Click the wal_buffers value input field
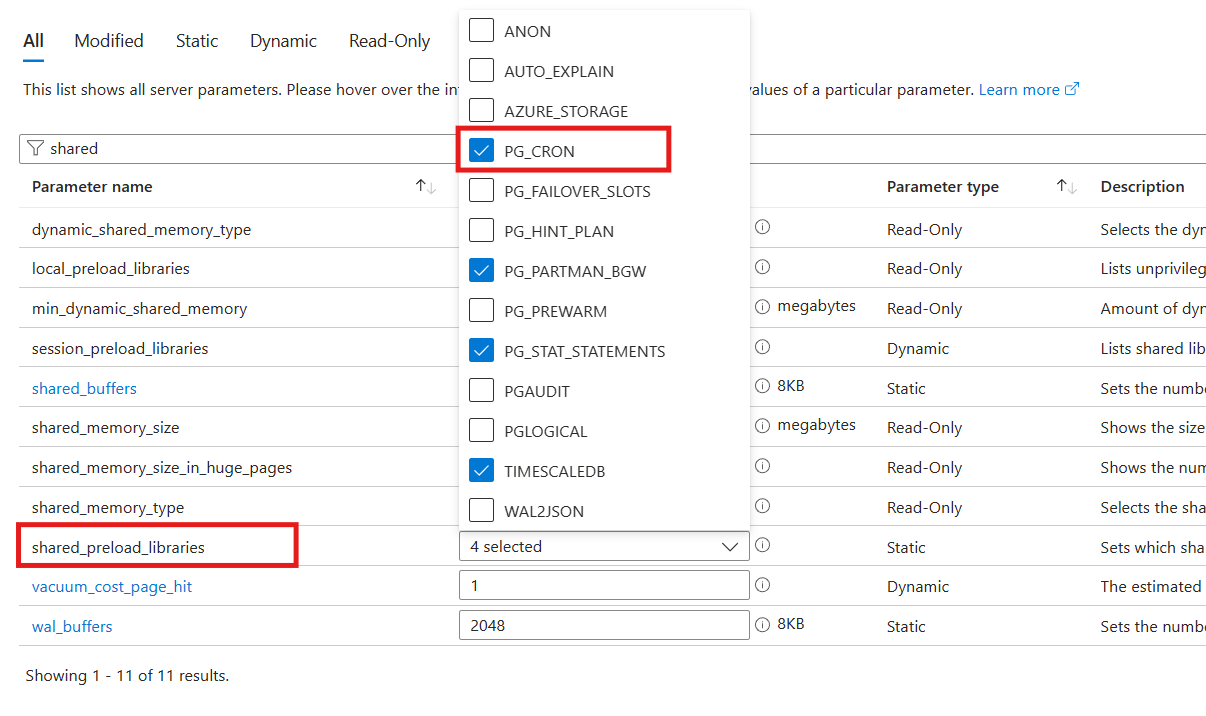Viewport: 1206px width, 716px height. [604, 623]
